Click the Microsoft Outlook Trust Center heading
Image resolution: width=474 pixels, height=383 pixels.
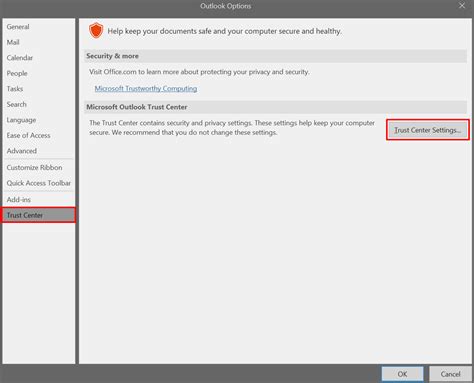[137, 107]
